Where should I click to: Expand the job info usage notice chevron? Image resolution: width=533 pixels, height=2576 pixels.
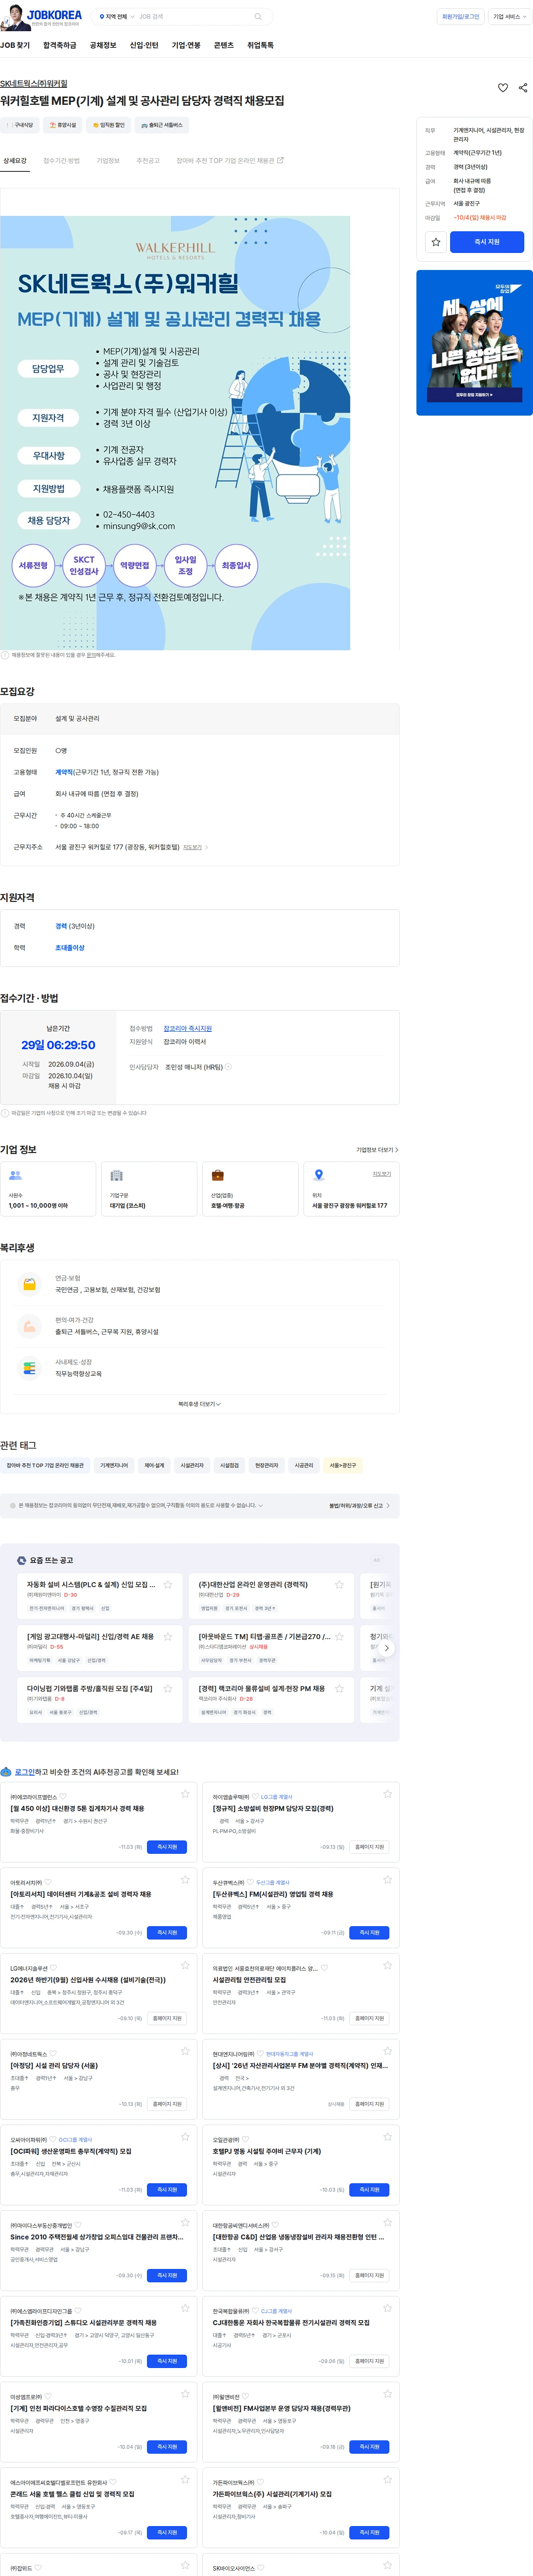[261, 1505]
